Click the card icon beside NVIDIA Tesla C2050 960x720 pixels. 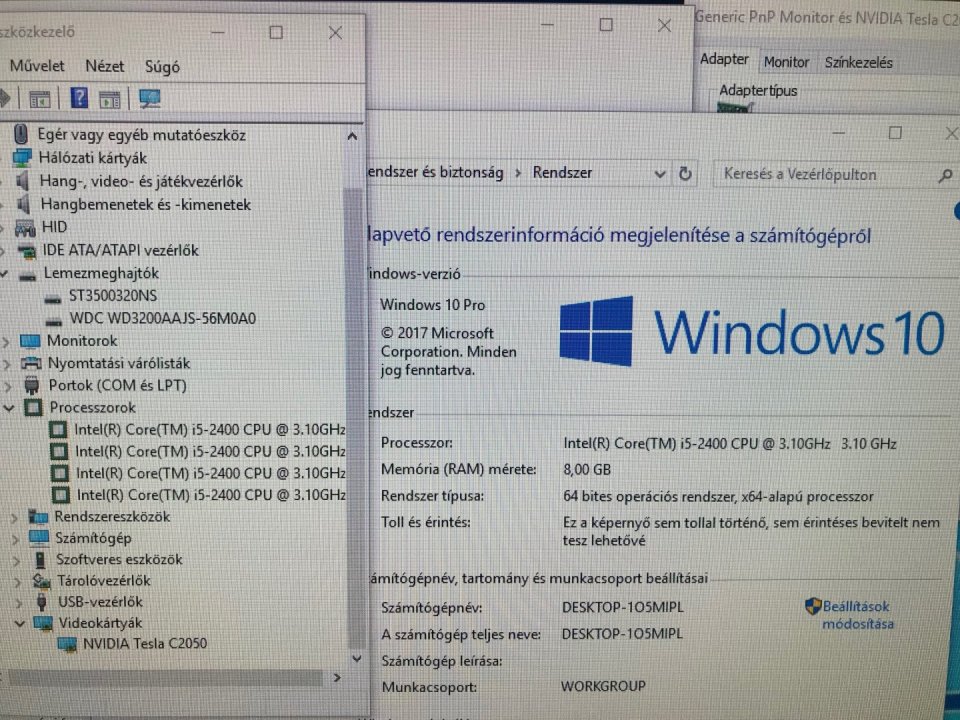point(67,645)
